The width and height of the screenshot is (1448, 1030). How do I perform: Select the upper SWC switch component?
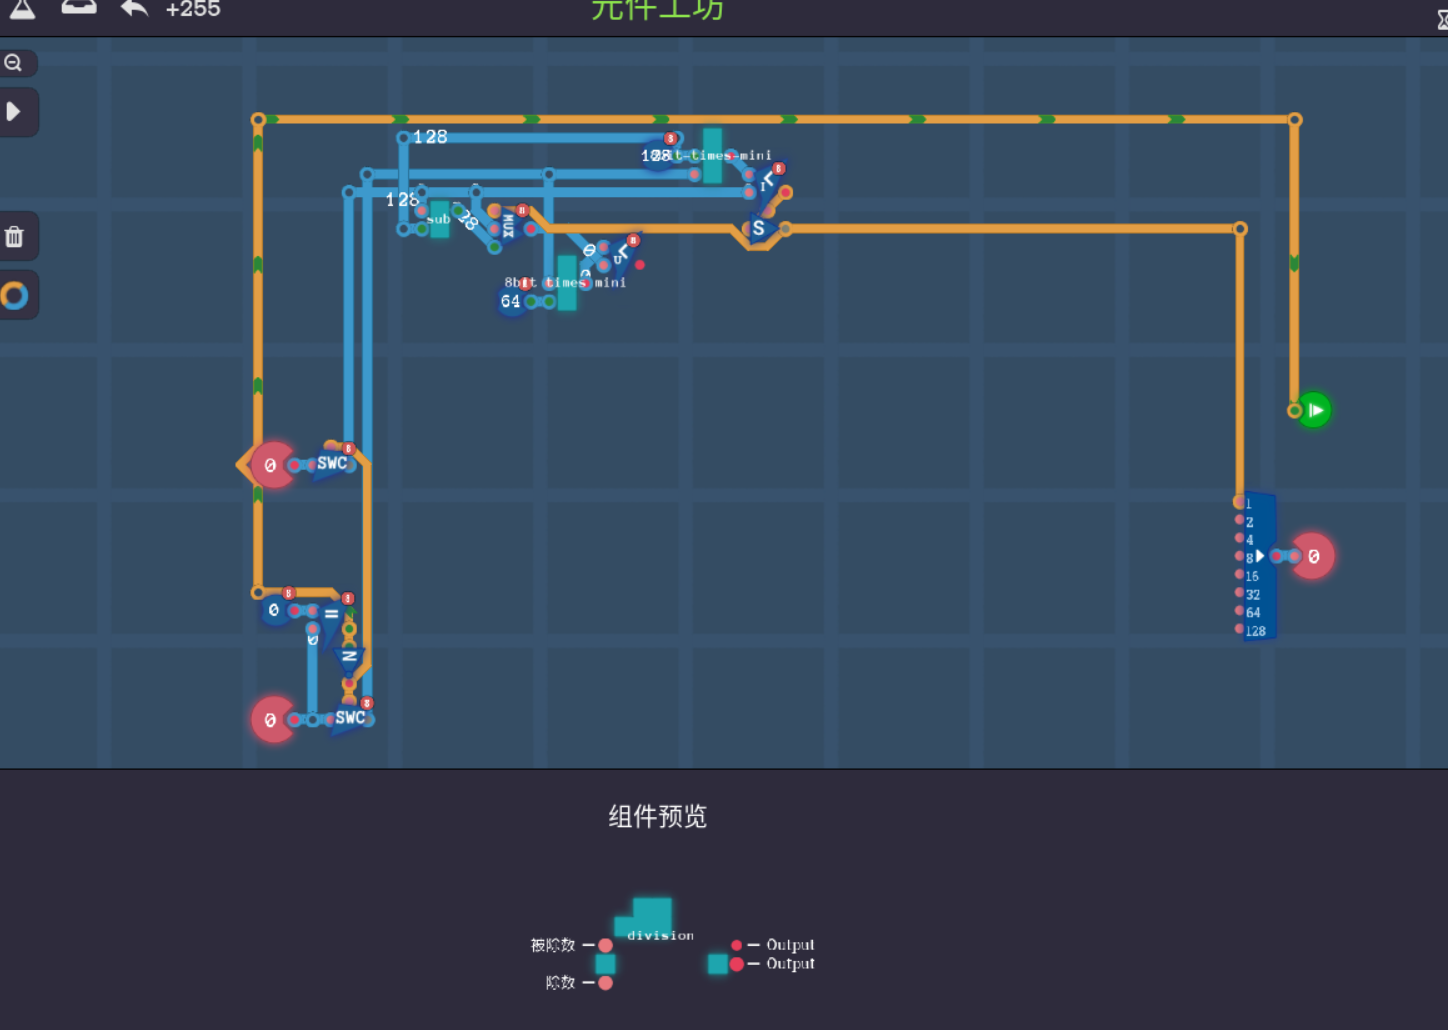tap(333, 464)
